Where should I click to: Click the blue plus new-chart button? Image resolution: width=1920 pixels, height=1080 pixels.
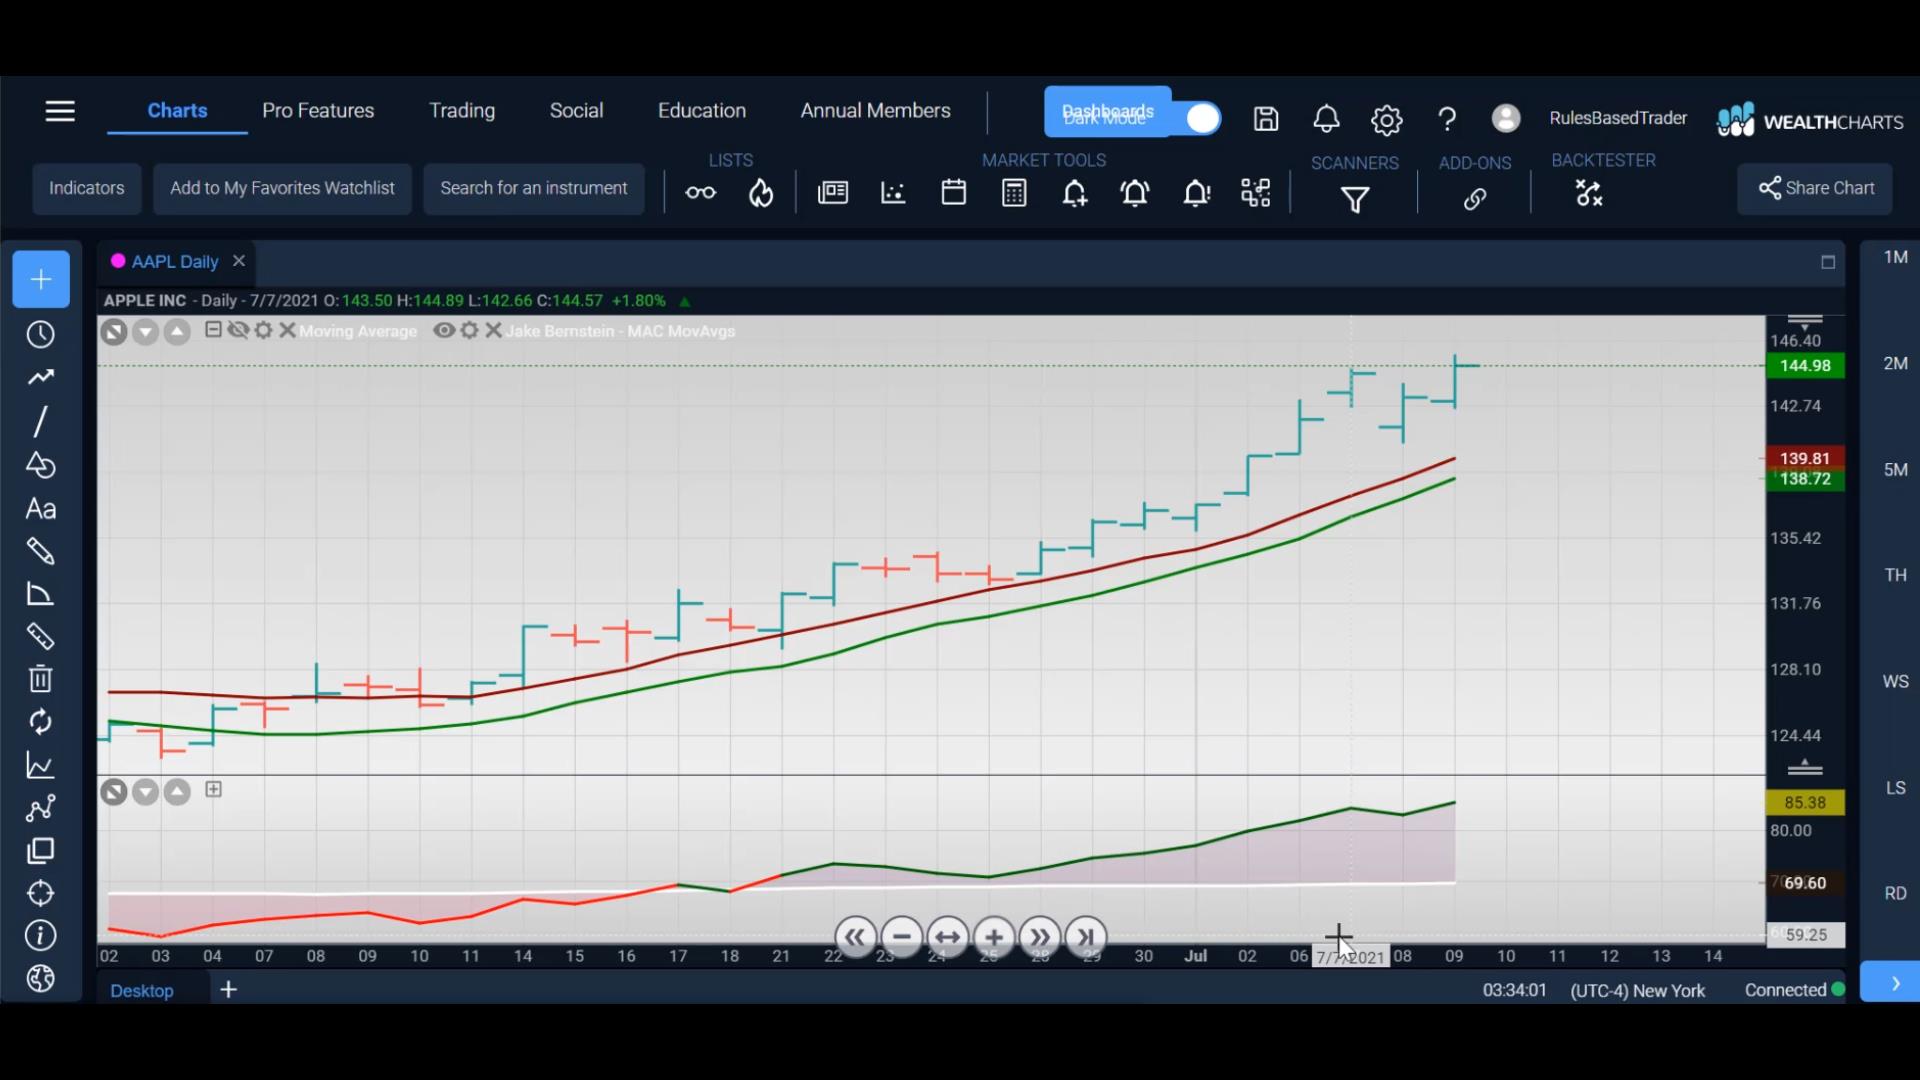[41, 279]
